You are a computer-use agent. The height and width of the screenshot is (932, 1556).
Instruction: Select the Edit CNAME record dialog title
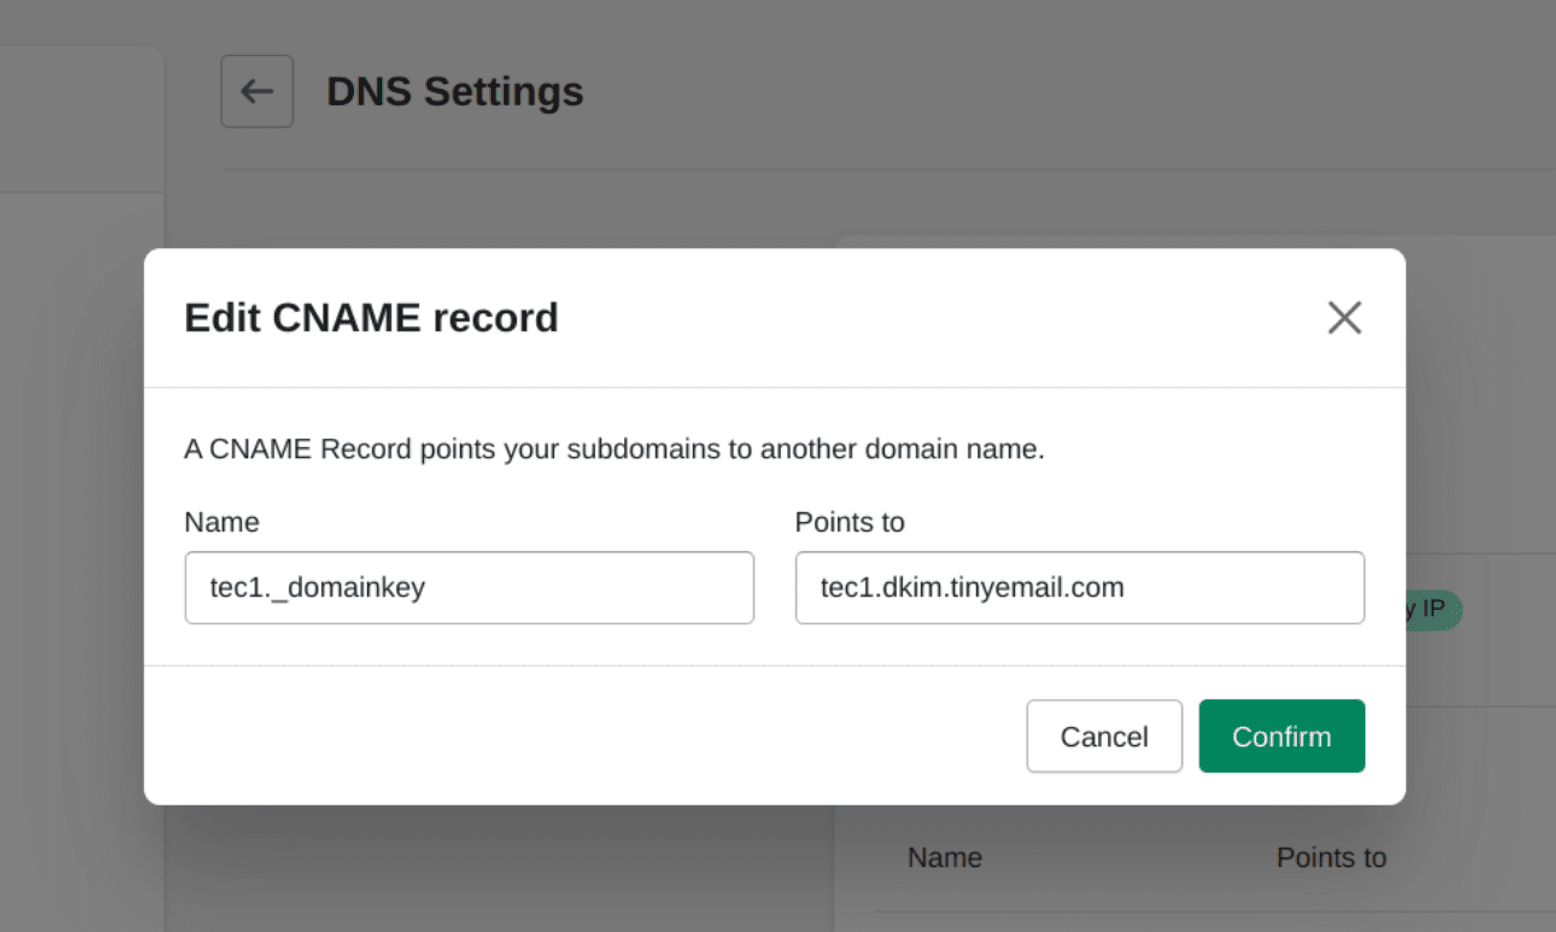coord(371,318)
